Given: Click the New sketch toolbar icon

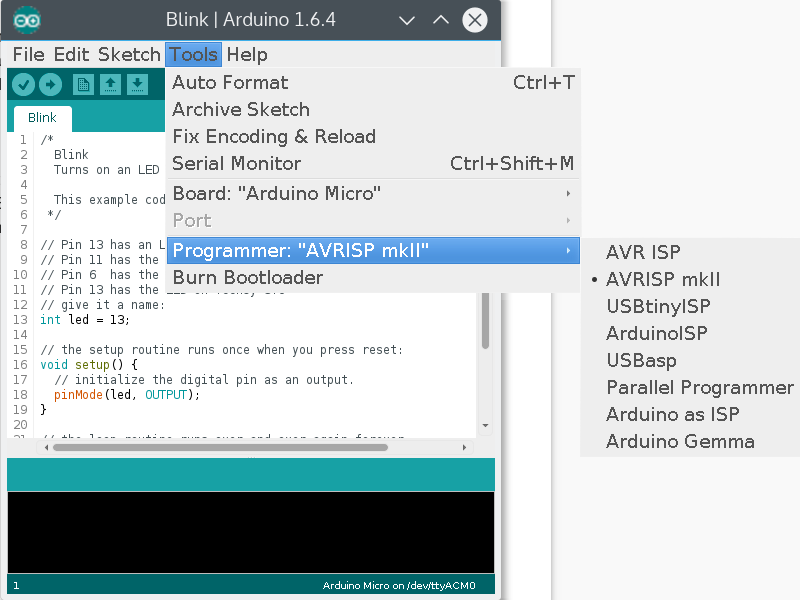Looking at the screenshot, I should pos(83,85).
